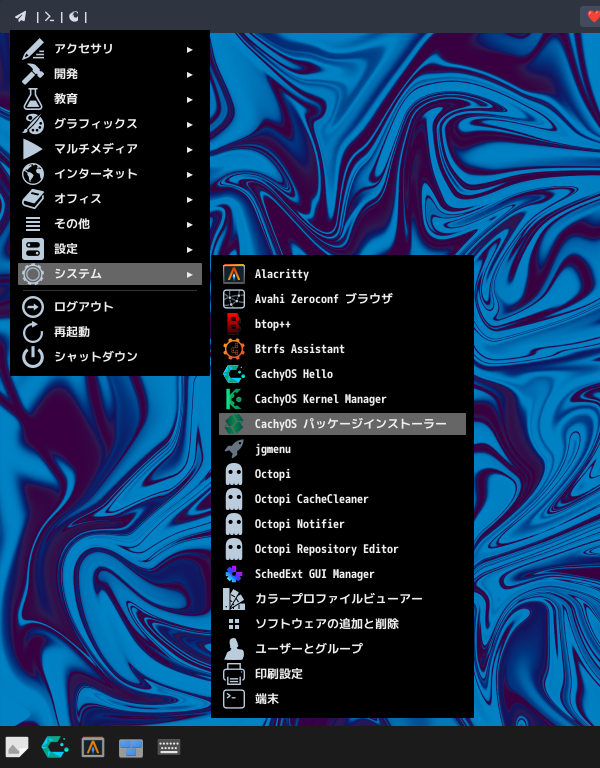
Task: Expand the アクセサリ submenu arrow
Action: pos(190,49)
